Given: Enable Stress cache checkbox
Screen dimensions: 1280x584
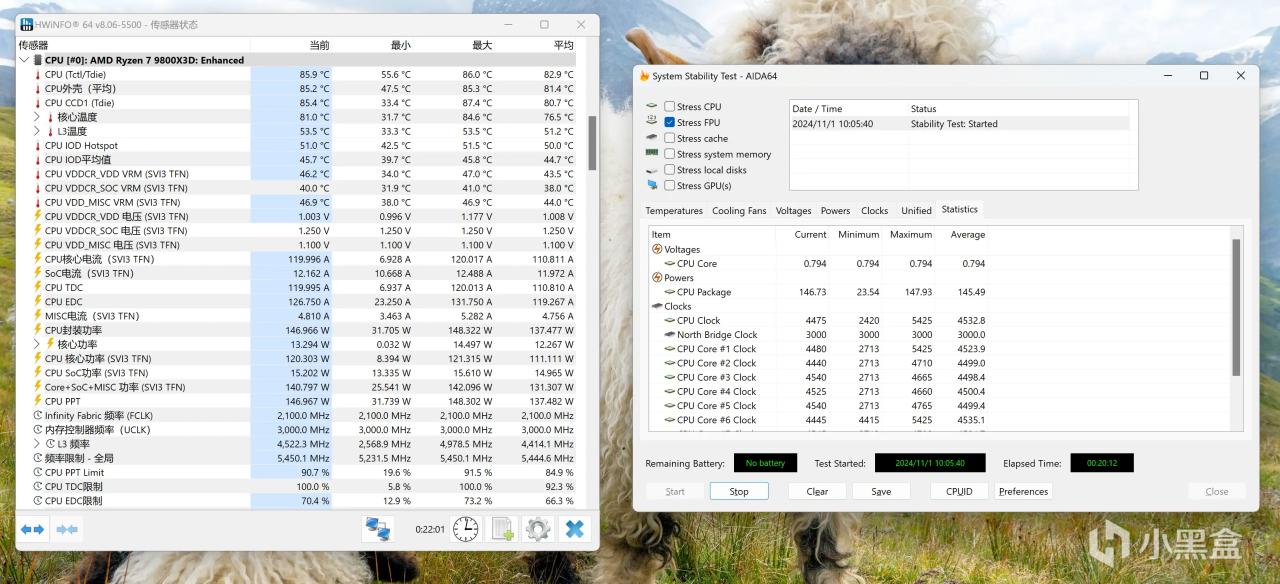Looking at the screenshot, I should pyautogui.click(x=669, y=138).
